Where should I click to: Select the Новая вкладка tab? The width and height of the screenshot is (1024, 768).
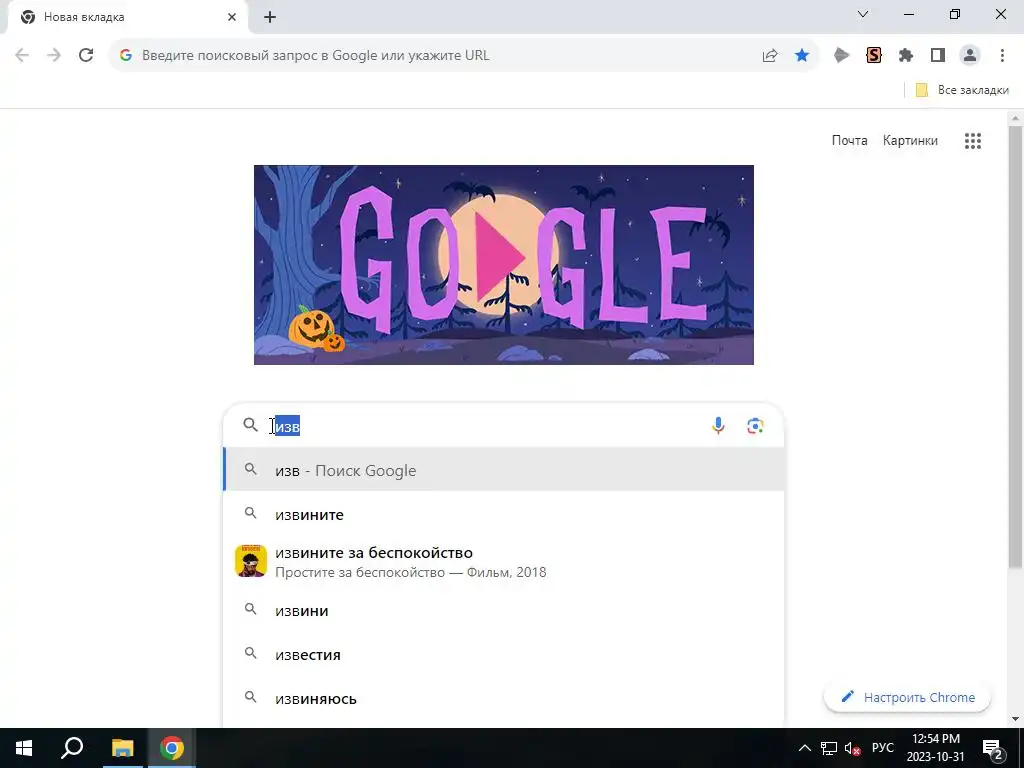pos(128,18)
